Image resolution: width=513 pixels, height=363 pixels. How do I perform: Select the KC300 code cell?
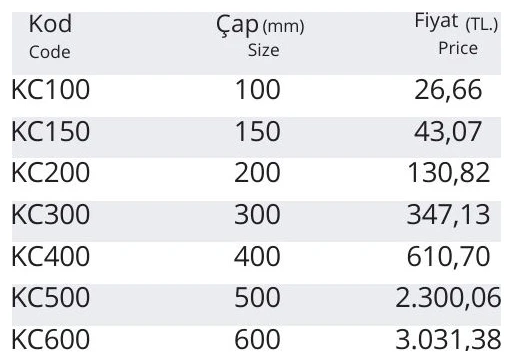(51, 214)
